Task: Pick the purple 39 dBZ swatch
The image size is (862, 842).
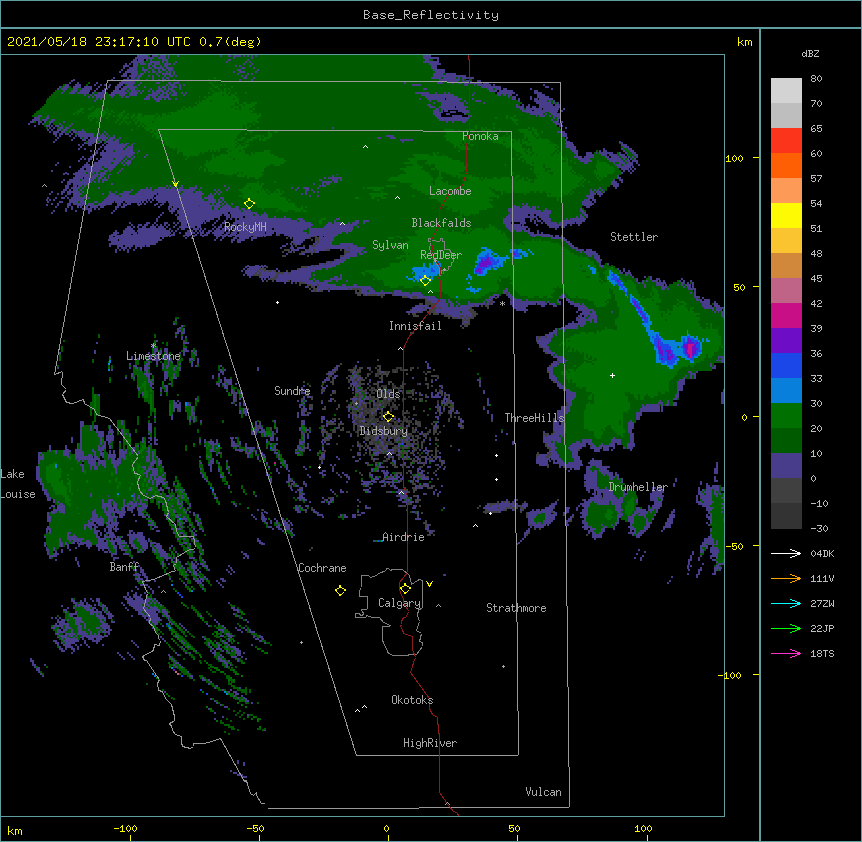Action: (786, 341)
